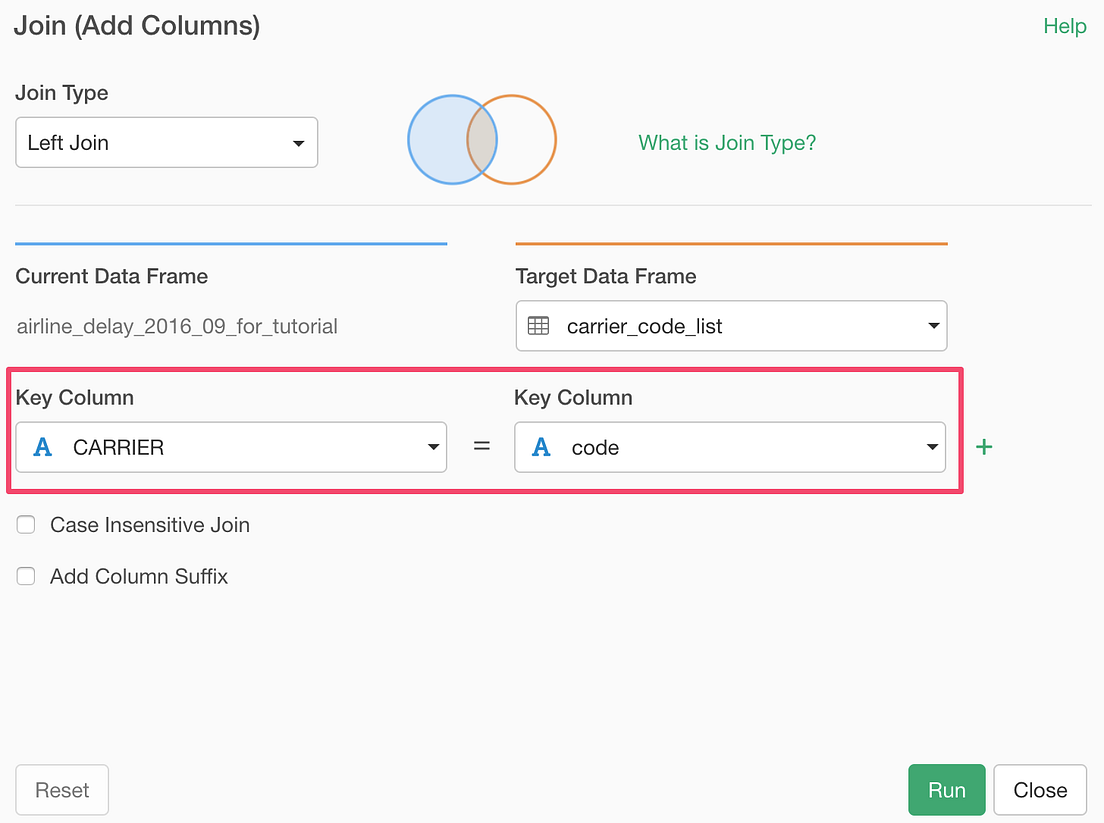This screenshot has width=1104, height=823.
Task: Open the Join Type dropdown showing Left Join
Action: 166,143
